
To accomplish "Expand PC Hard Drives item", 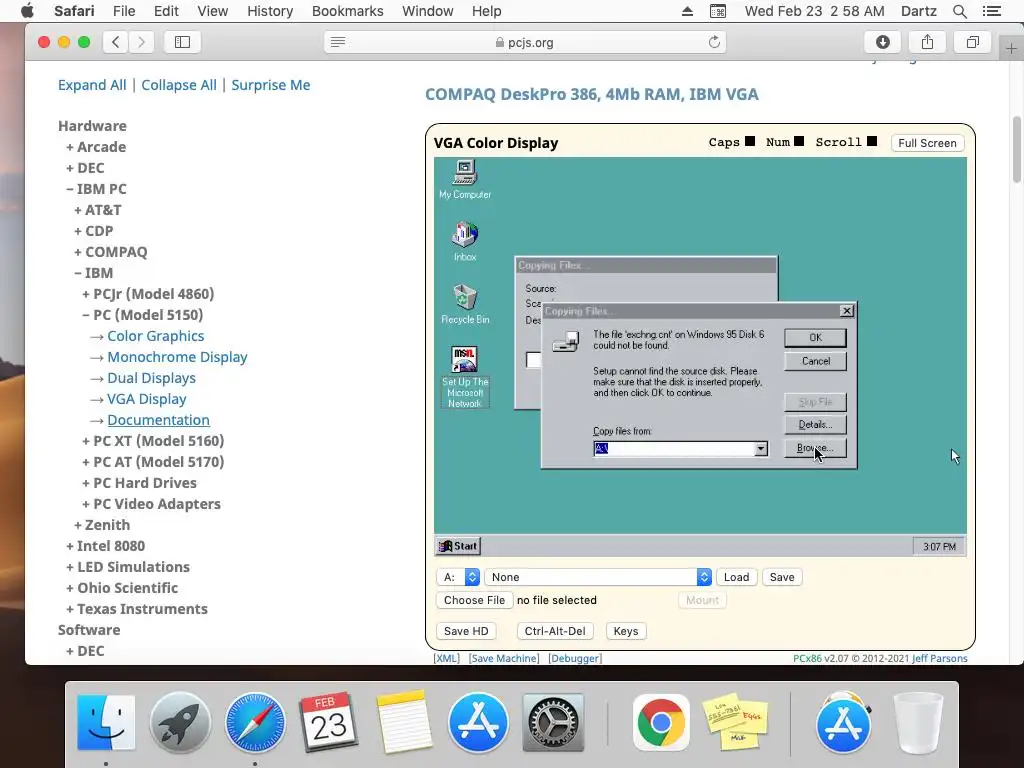I will [x=139, y=483].
